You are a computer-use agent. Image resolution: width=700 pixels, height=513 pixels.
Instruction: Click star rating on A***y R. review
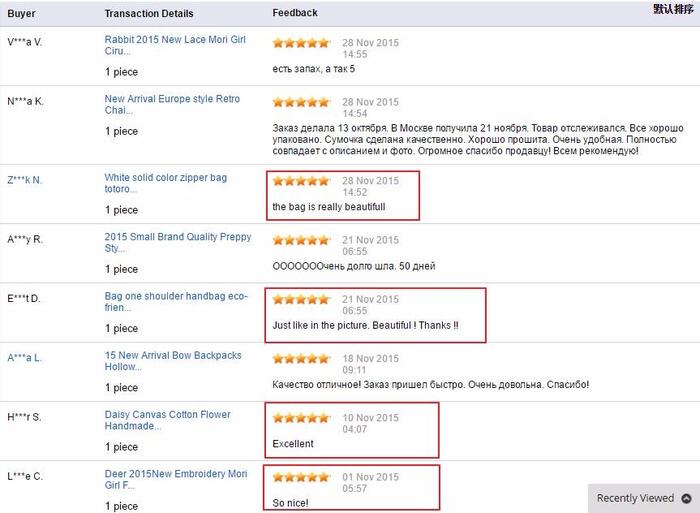301,240
